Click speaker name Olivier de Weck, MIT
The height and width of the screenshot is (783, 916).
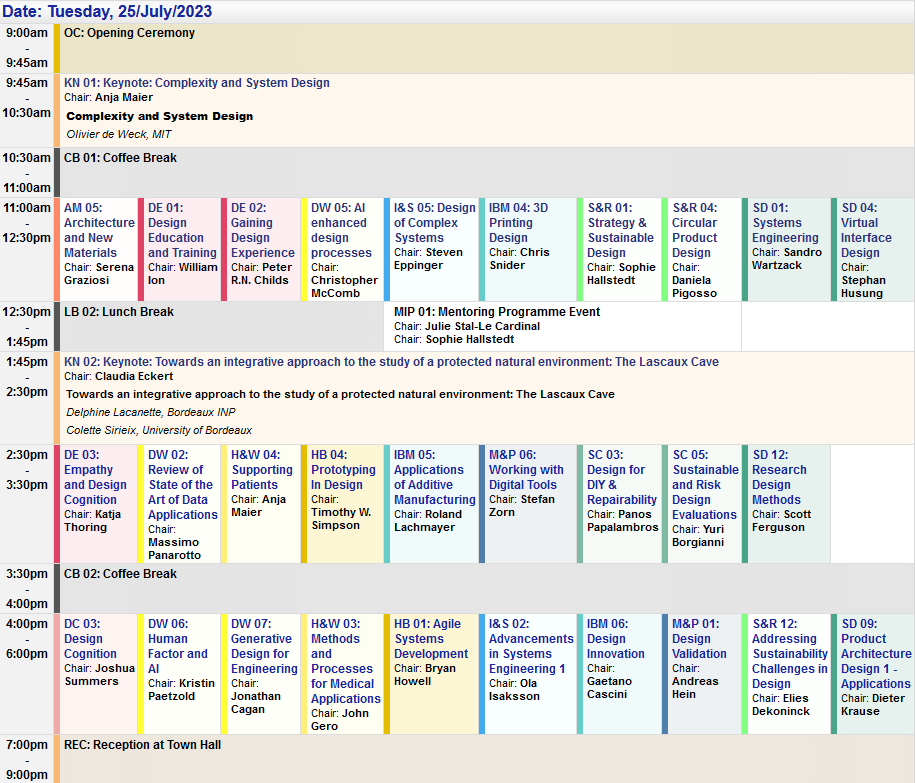[119, 134]
